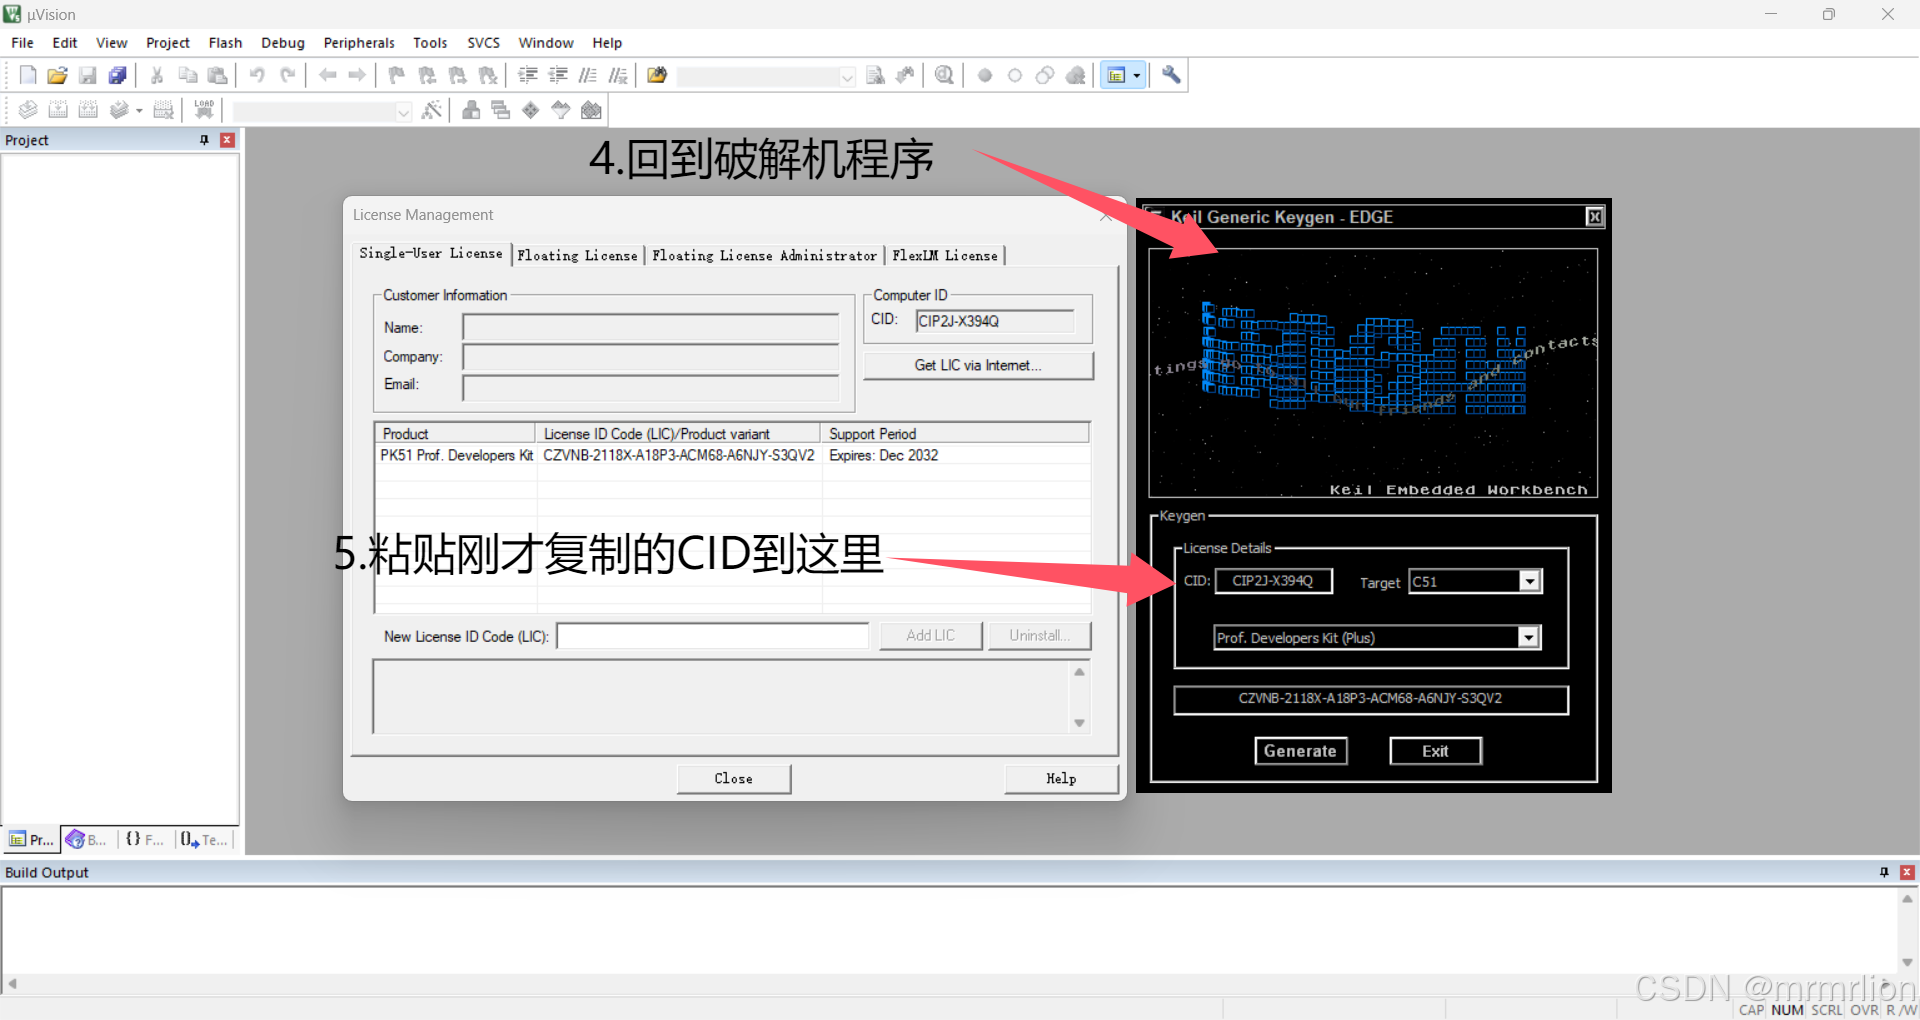Click the Copy icon in the toolbar

pyautogui.click(x=187, y=75)
